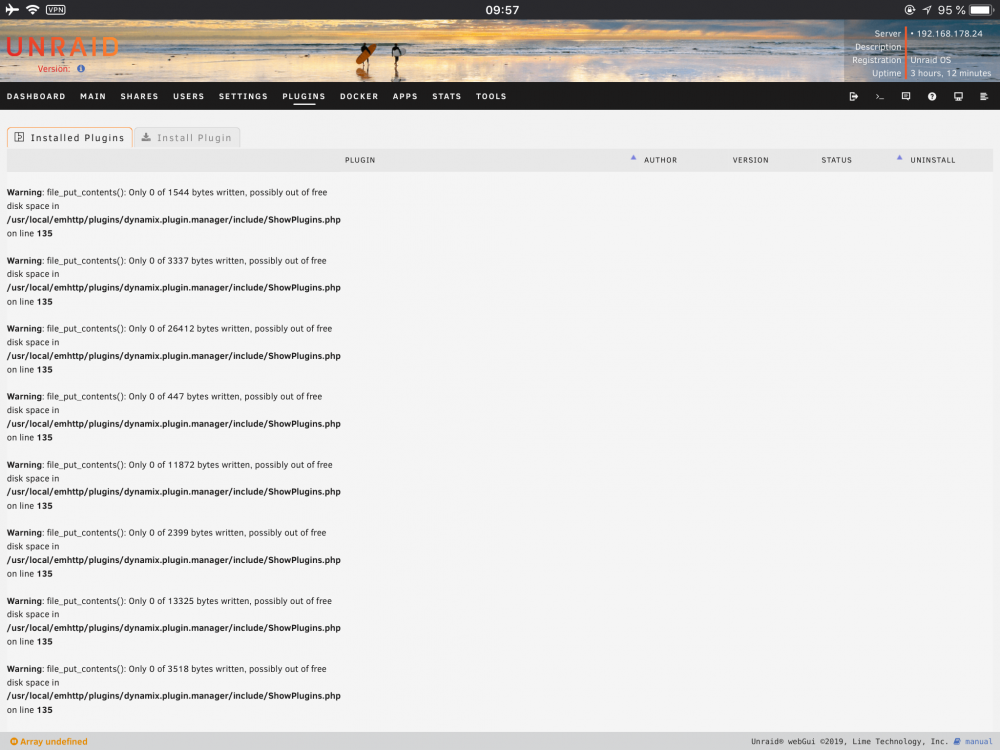This screenshot has width=1000, height=750.
Task: Click the battery indicator at 95 %
Action: pos(982,10)
